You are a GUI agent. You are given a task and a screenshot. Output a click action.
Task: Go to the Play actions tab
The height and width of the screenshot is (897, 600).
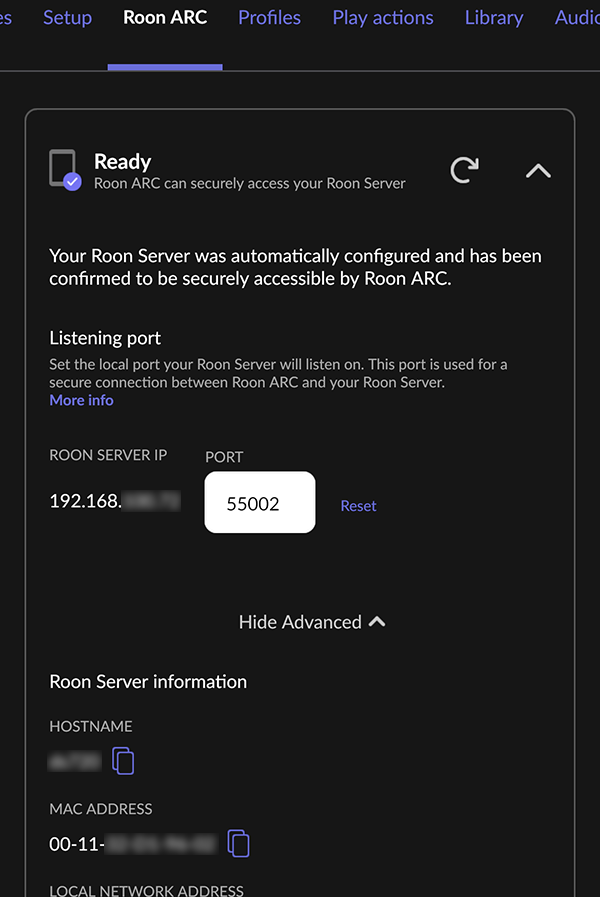[383, 18]
